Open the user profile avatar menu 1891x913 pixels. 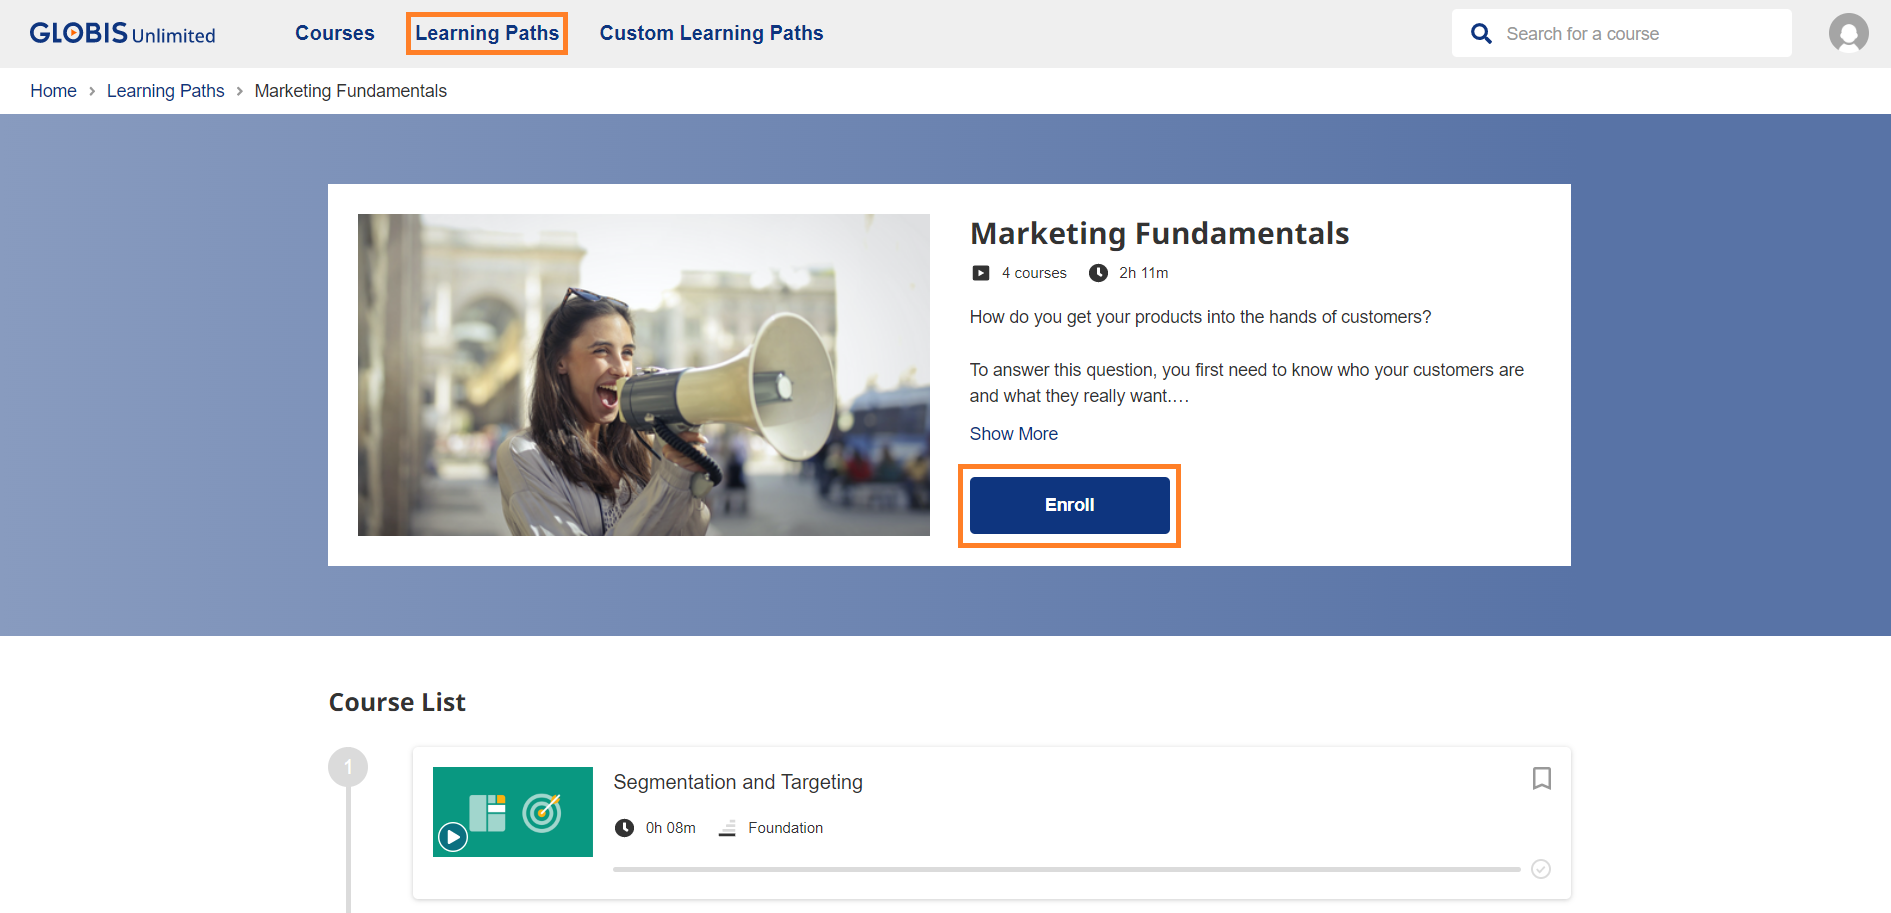pos(1849,32)
